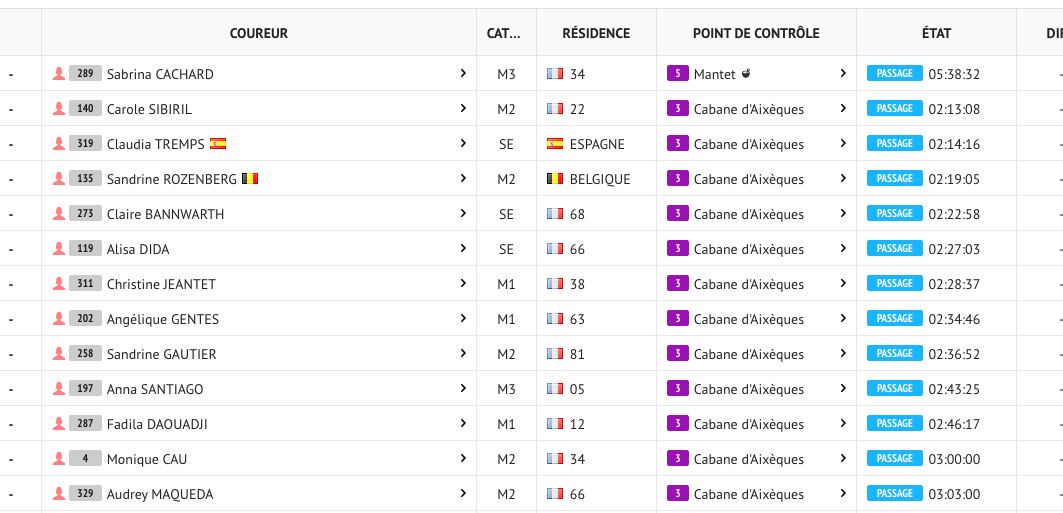Expand Claire BANNWARTH runner details chevron
Viewport: 1063px width, 513px height.
(463, 214)
